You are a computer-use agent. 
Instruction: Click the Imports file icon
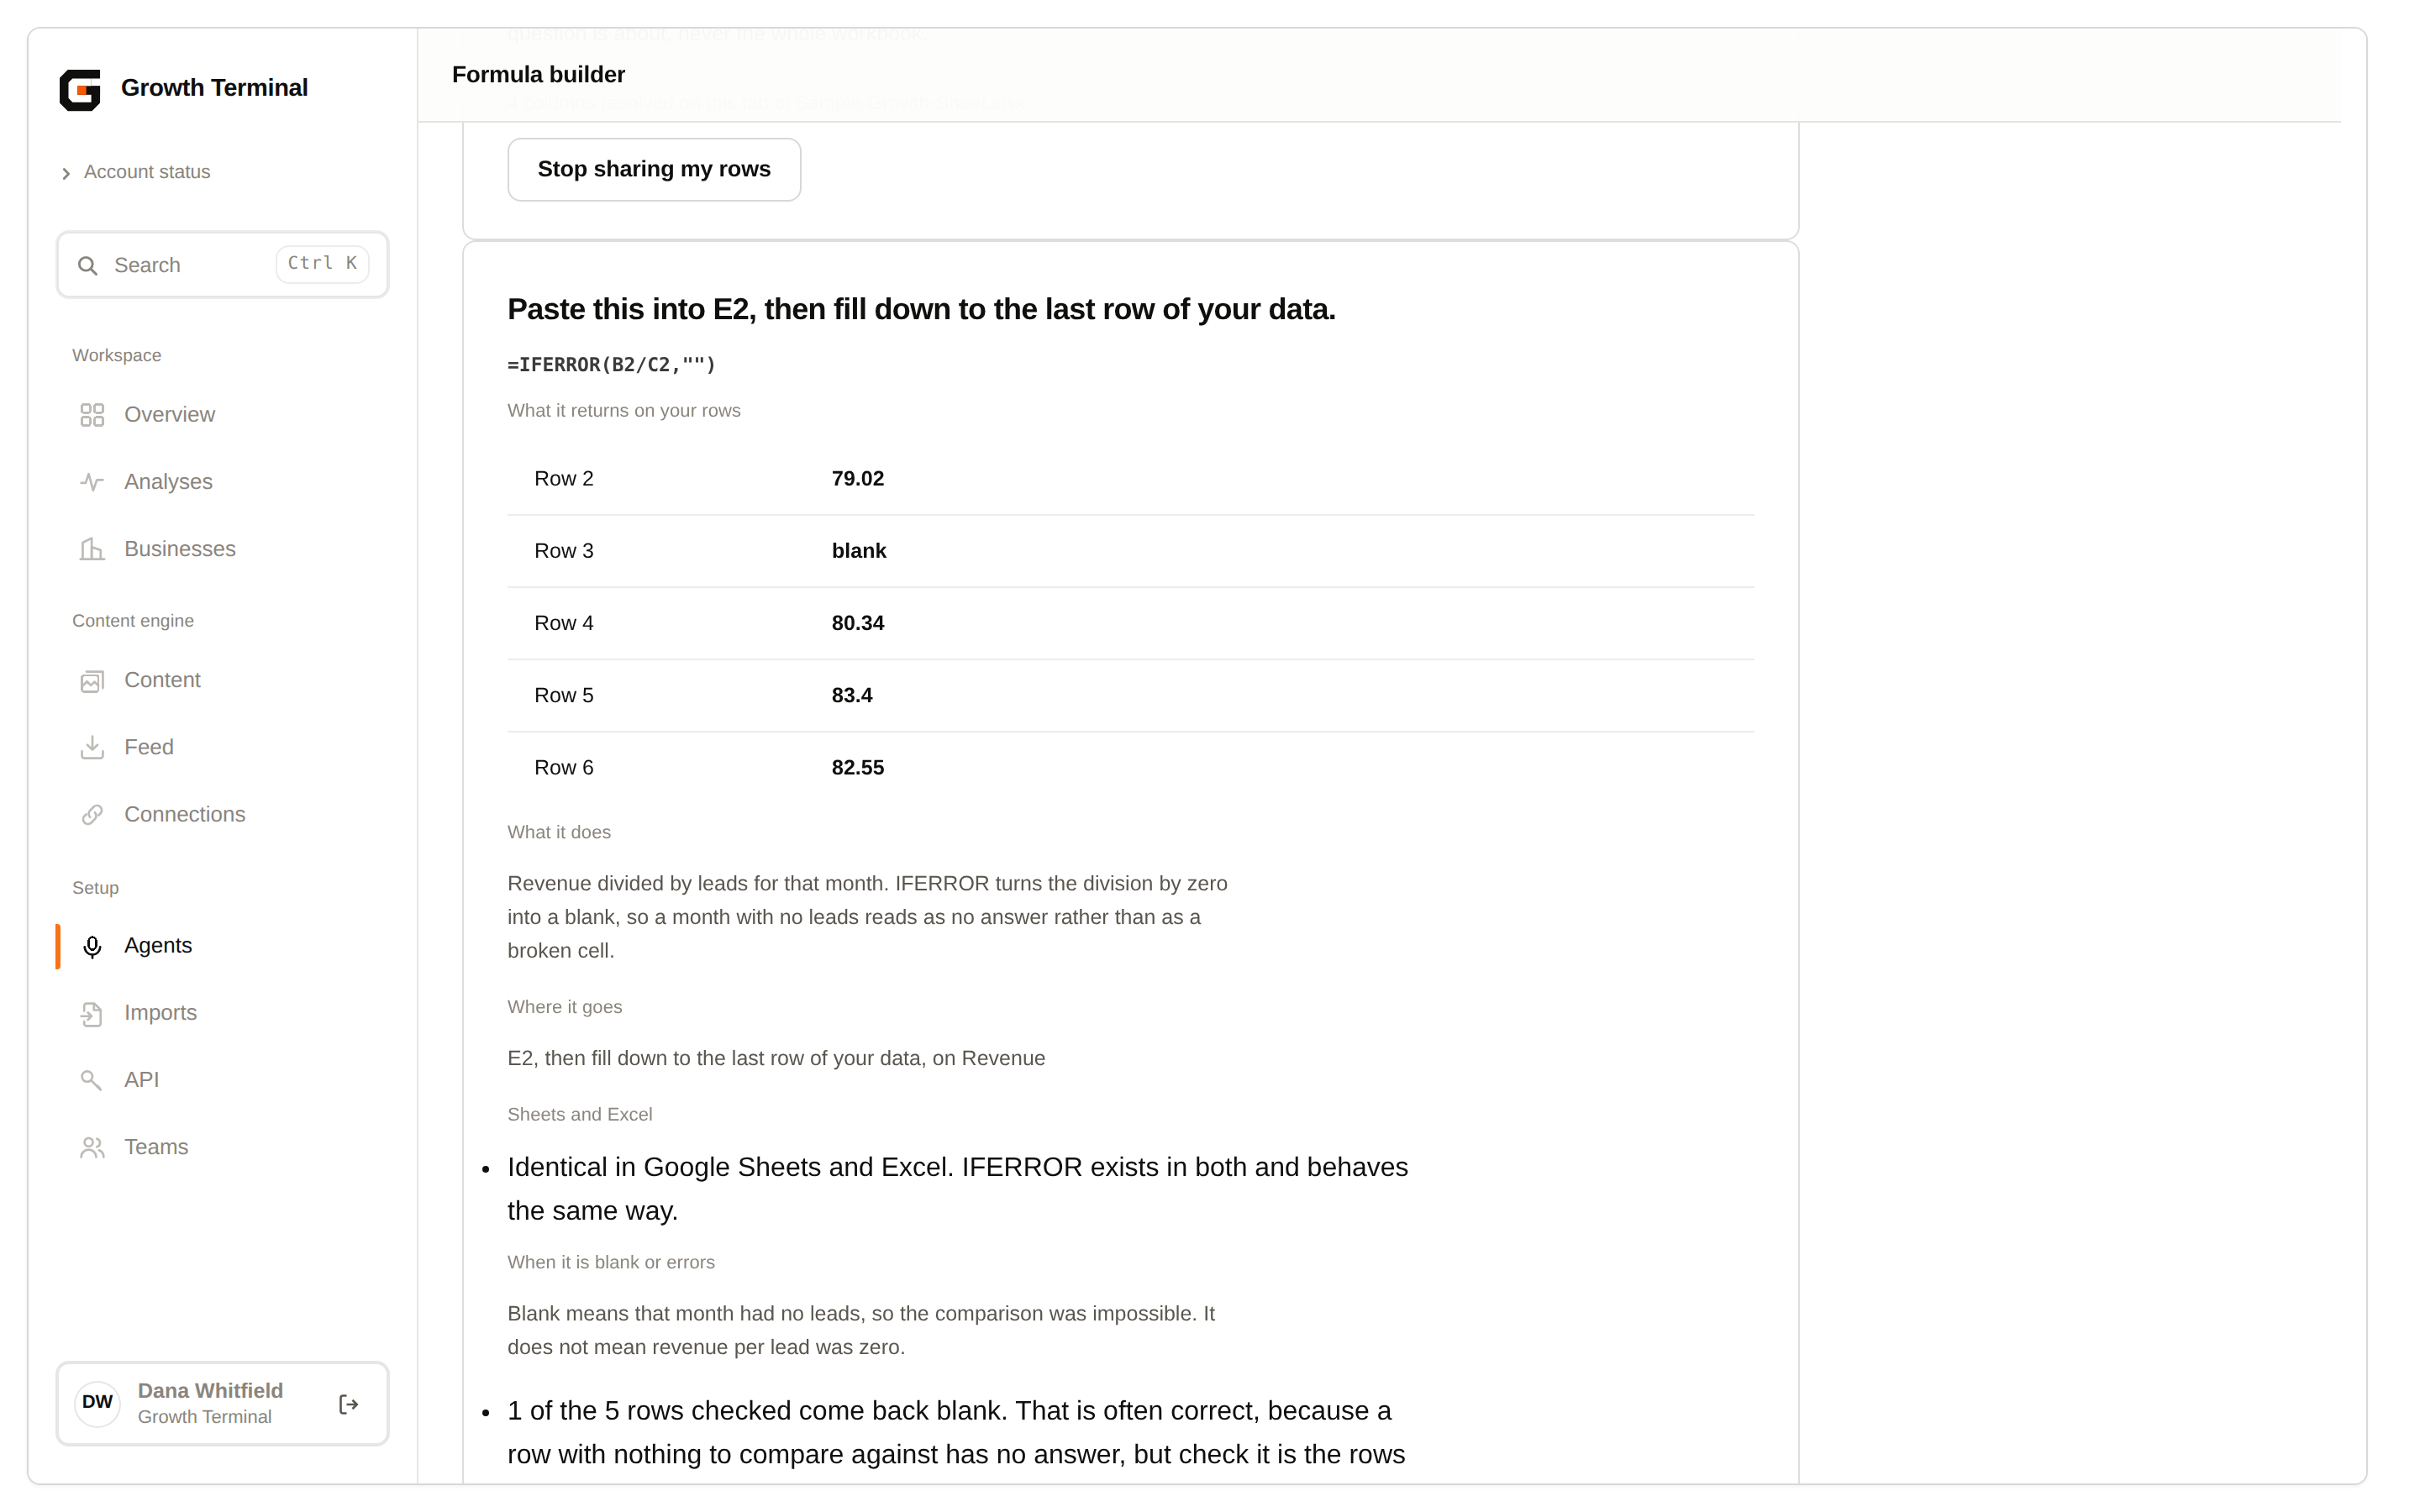coord(92,1013)
